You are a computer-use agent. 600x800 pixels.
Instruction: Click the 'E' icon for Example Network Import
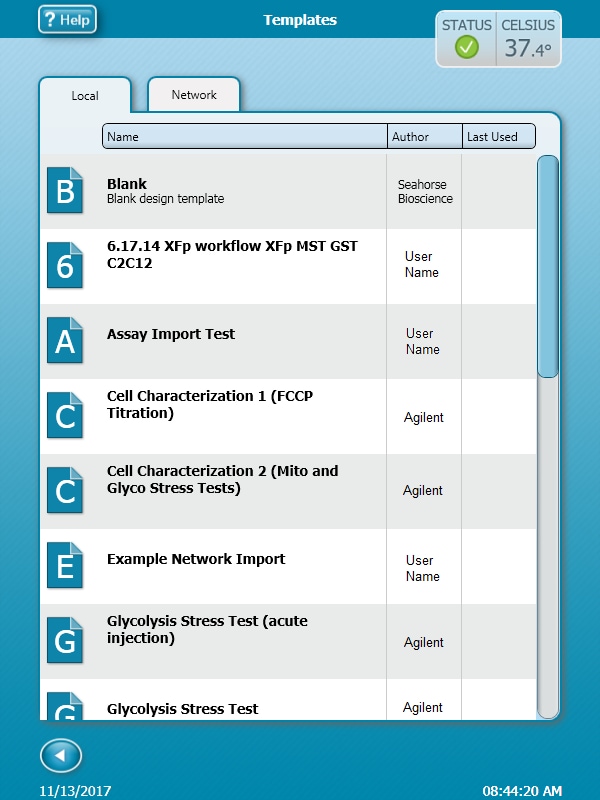[x=65, y=566]
